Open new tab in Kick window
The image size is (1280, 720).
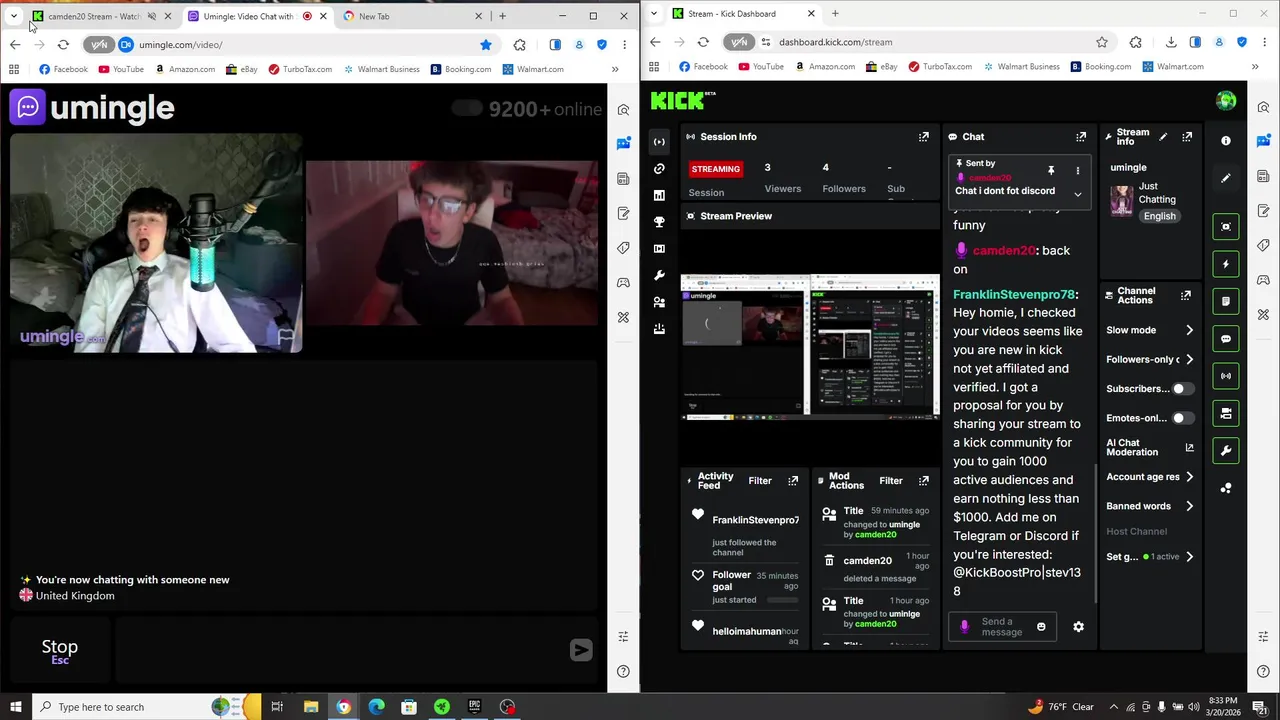click(835, 14)
